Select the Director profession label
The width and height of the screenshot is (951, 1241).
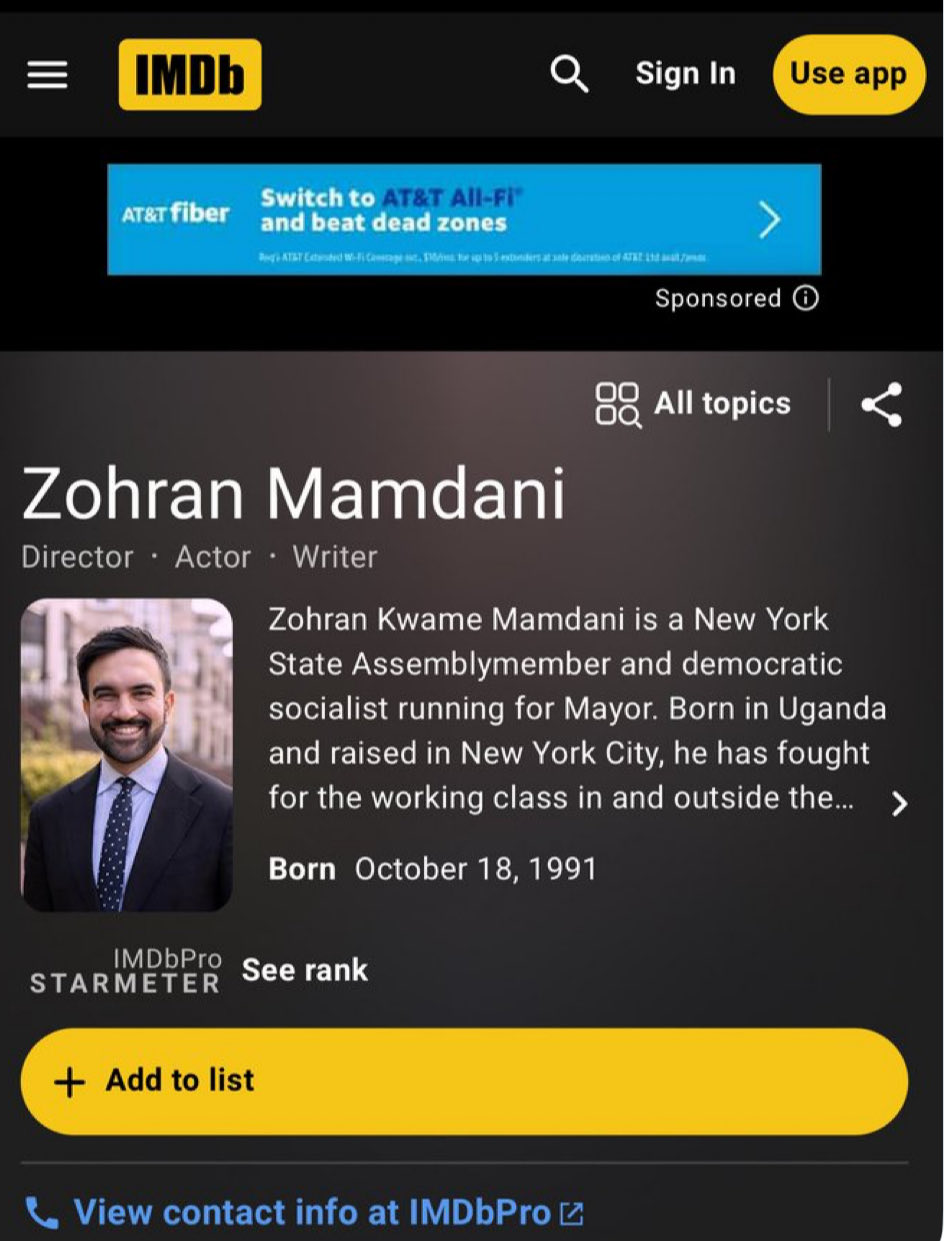pos(77,557)
